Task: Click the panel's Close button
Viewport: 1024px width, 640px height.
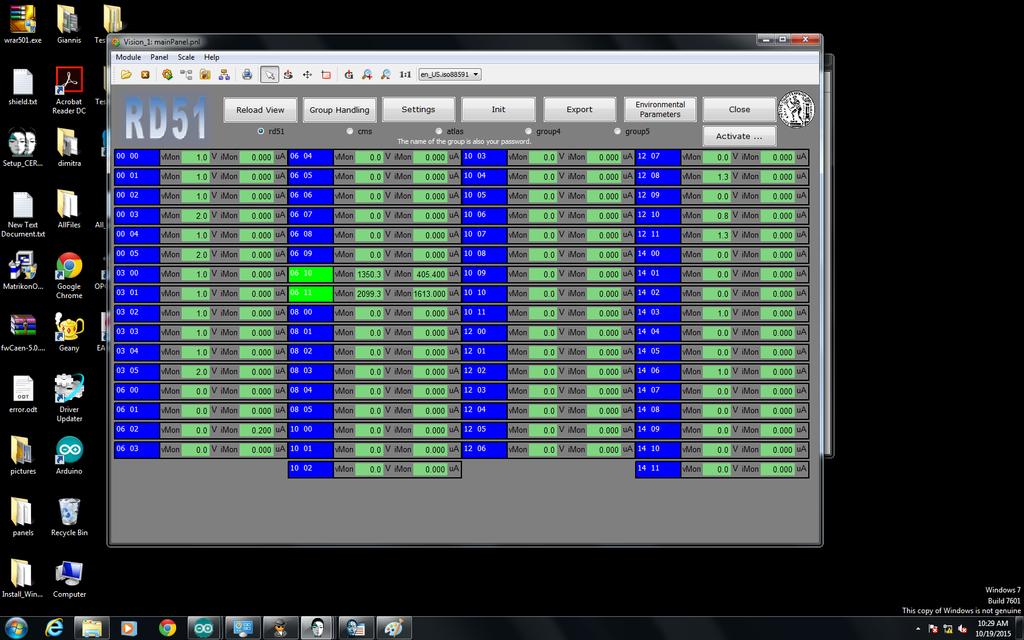Action: tap(739, 110)
